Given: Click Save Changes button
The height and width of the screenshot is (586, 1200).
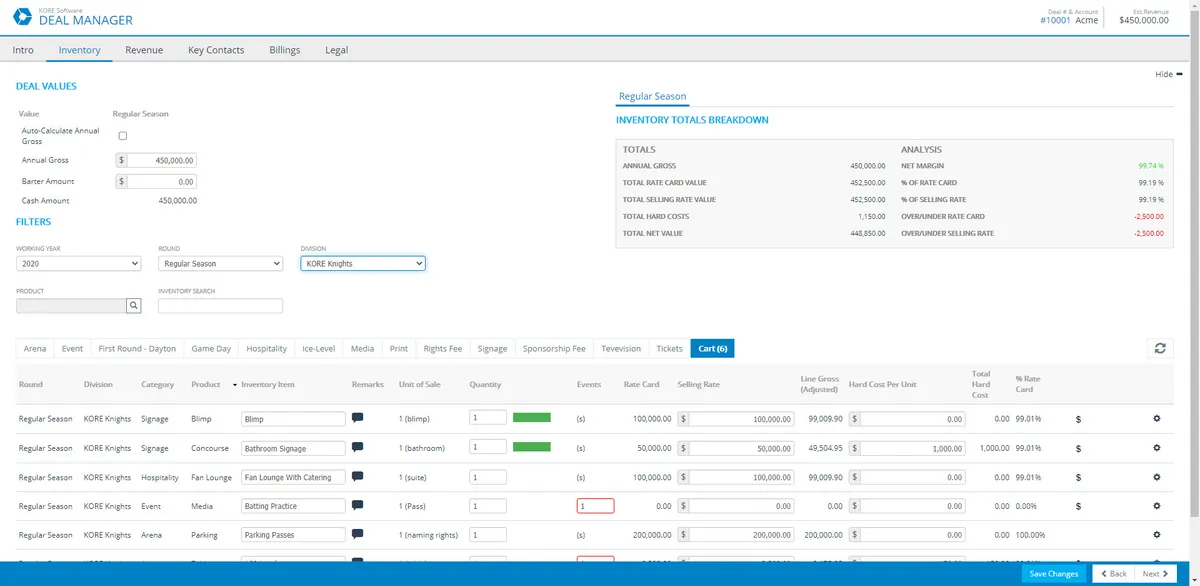Looking at the screenshot, I should [1054, 573].
